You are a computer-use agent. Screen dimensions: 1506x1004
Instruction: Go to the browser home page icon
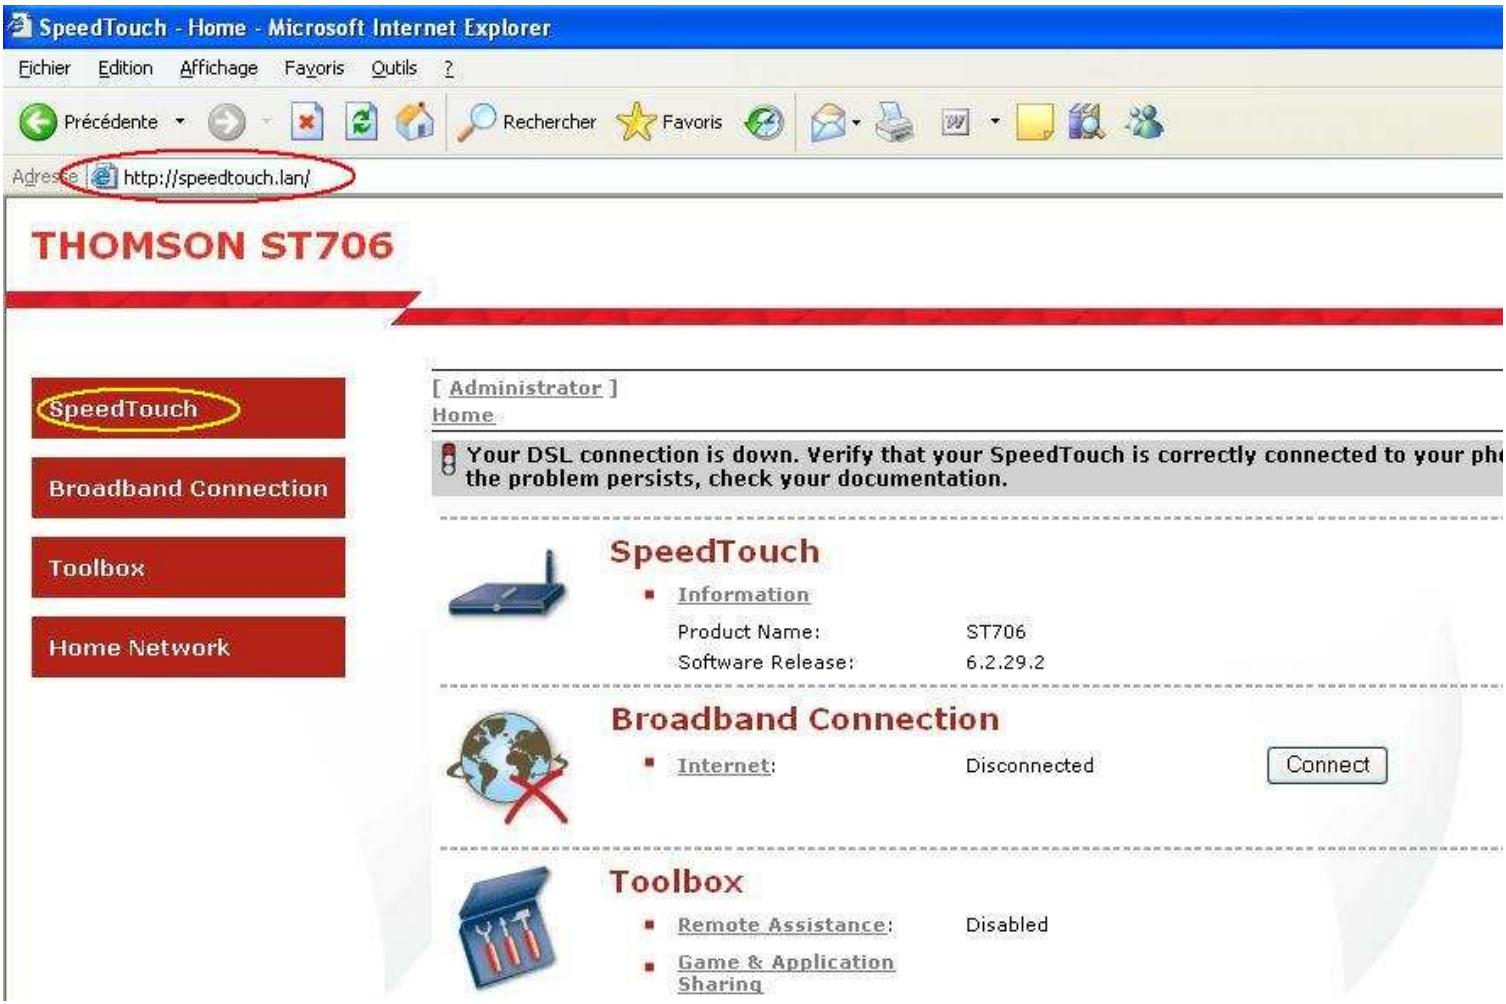(x=415, y=122)
